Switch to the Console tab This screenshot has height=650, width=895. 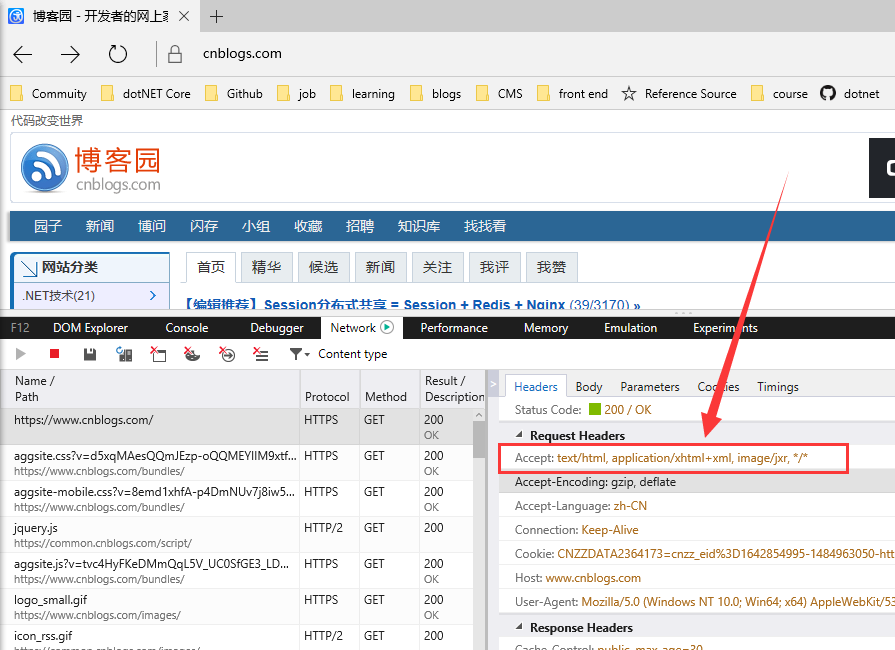pos(187,328)
